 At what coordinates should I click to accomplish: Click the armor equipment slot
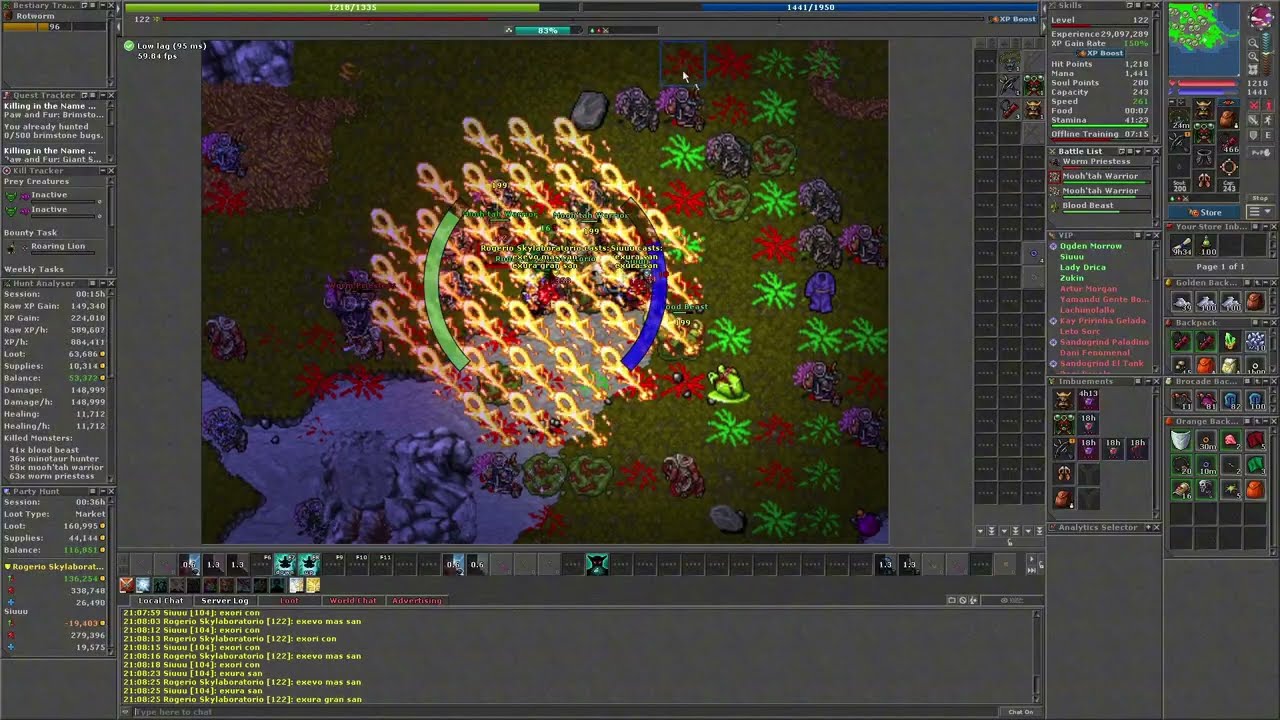[1204, 133]
